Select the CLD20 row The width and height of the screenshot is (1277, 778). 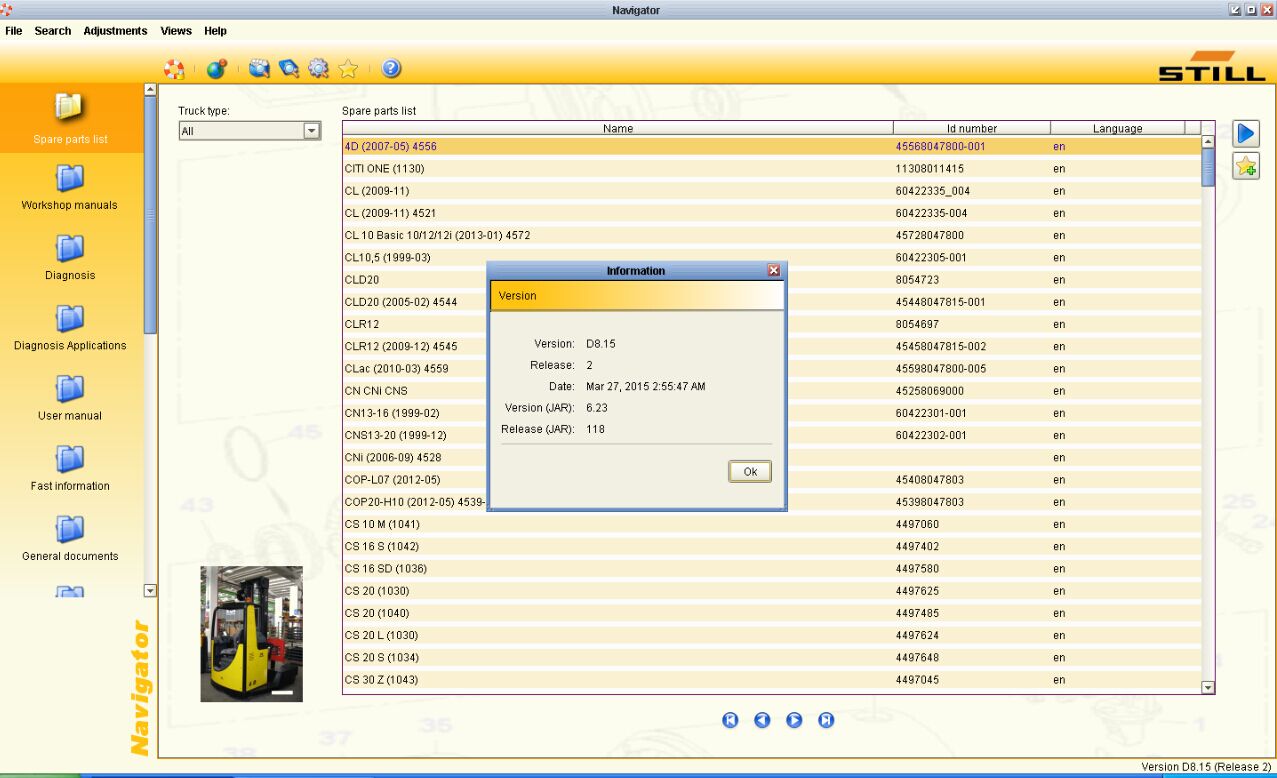tap(771, 280)
